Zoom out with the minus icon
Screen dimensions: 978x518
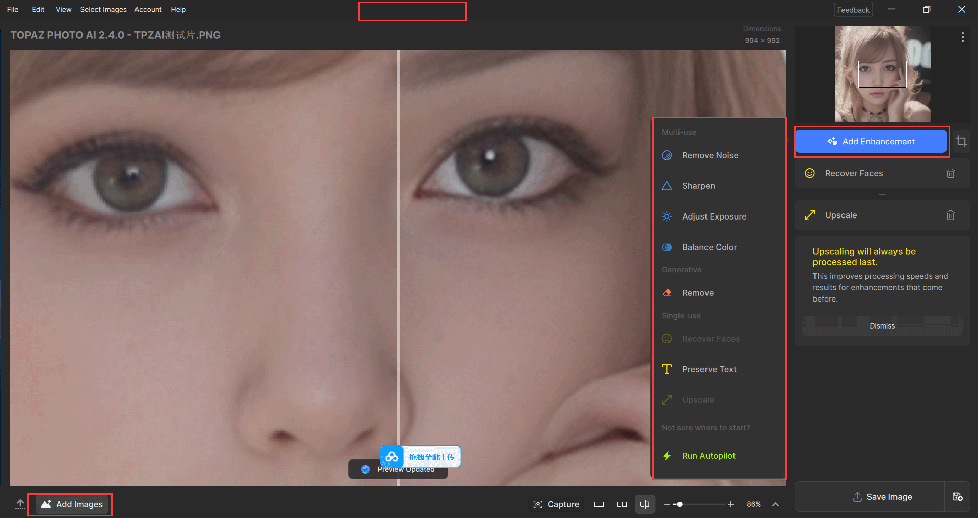(667, 504)
